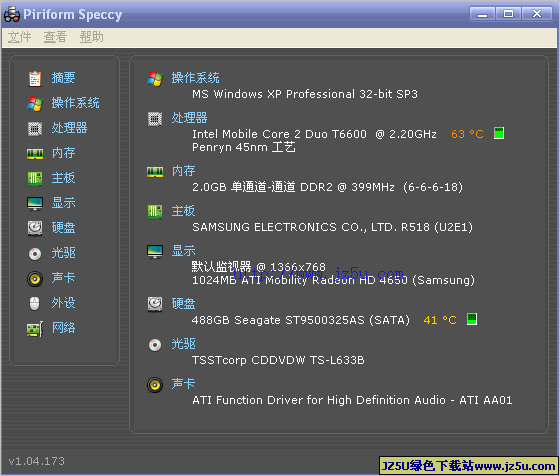Screen dimensions: 560x476
Task: Click the 操作系统 Windows flag icon in sidebar
Action: tap(35, 104)
